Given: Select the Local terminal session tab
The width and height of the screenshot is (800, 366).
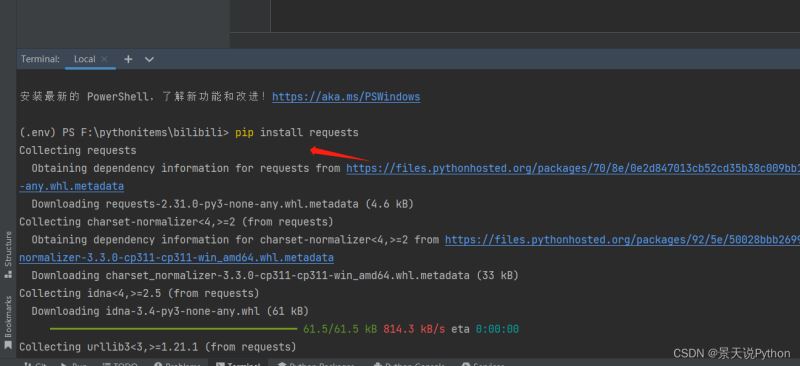Looking at the screenshot, I should [x=85, y=59].
